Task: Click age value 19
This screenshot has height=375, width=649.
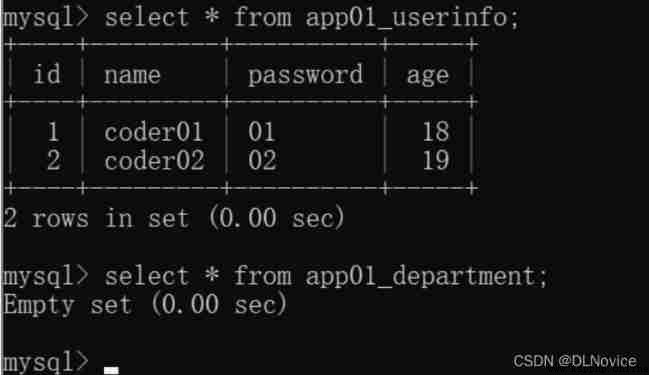Action: click(x=436, y=160)
